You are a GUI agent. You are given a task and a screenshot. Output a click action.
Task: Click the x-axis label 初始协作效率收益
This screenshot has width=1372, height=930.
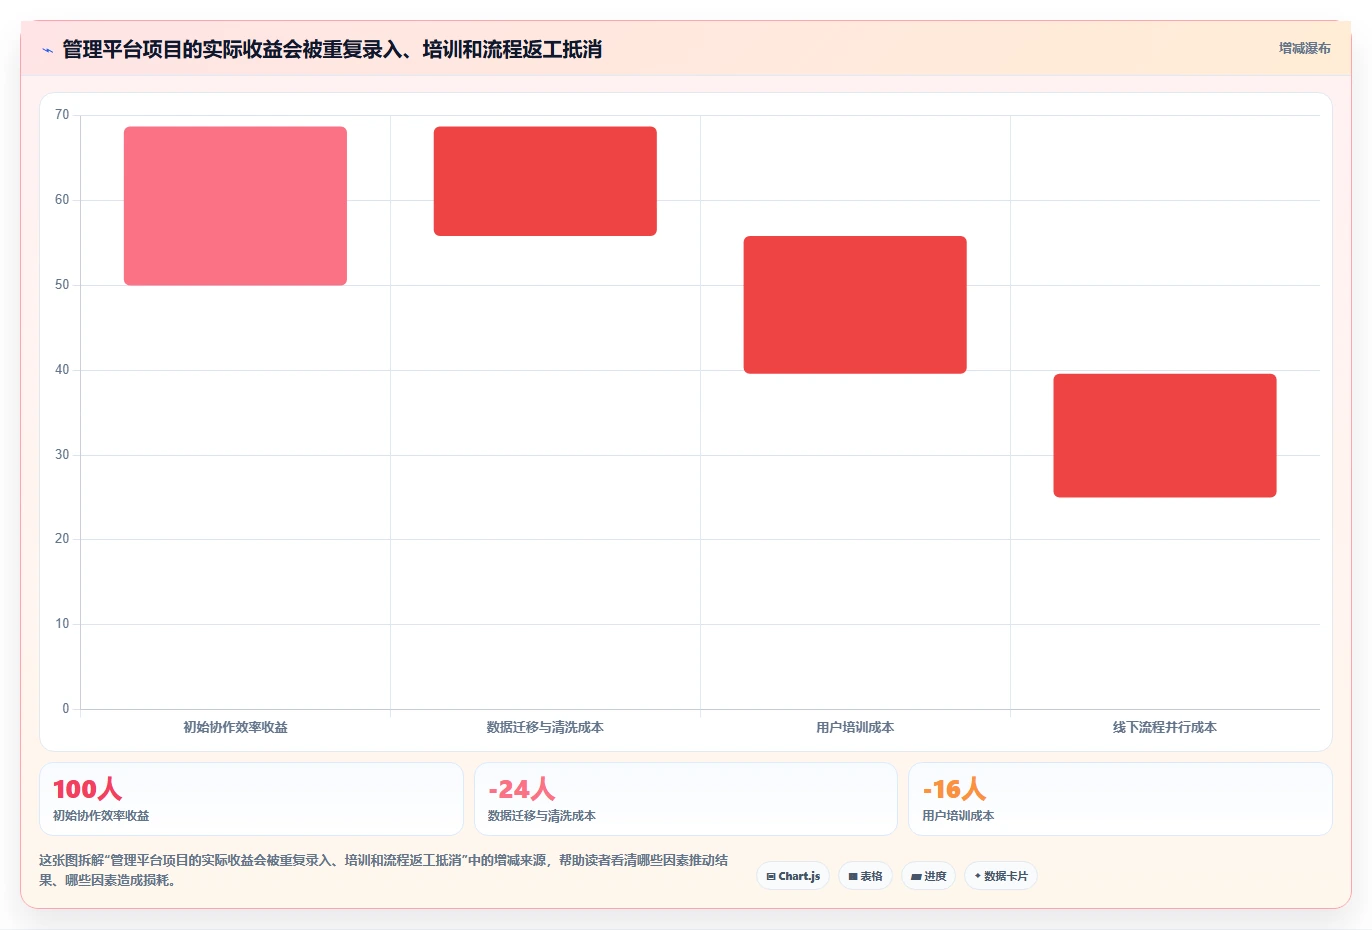[x=235, y=728]
